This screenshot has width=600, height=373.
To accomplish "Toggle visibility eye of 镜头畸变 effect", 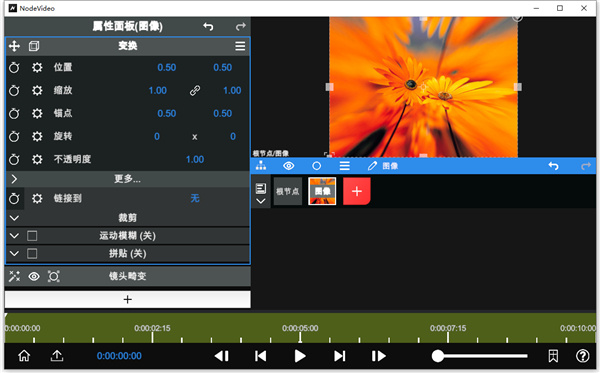I will pos(34,276).
